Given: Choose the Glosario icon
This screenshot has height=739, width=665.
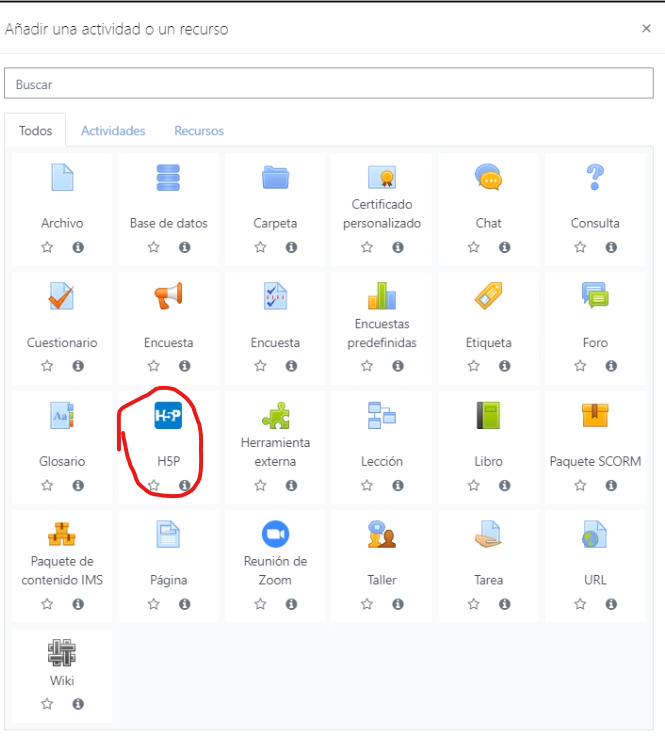Looking at the screenshot, I should [x=62, y=415].
